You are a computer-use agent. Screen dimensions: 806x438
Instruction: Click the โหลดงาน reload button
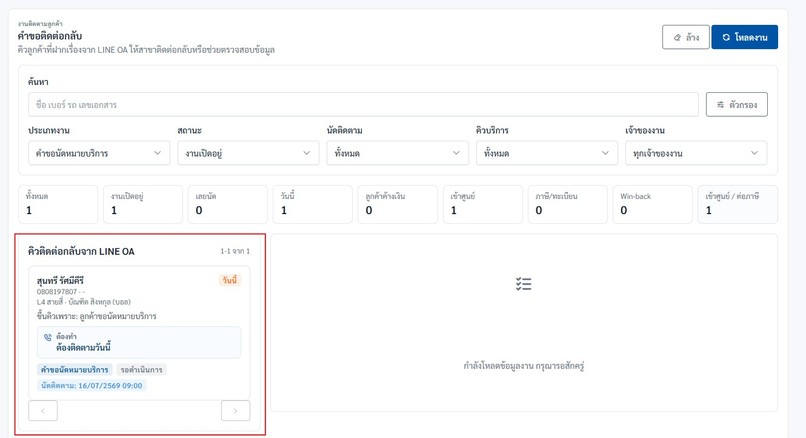(x=744, y=37)
